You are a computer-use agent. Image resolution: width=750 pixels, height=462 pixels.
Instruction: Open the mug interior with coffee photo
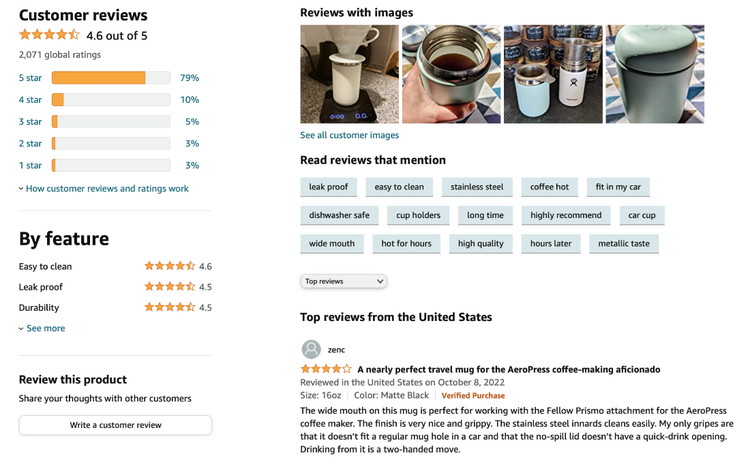click(450, 74)
